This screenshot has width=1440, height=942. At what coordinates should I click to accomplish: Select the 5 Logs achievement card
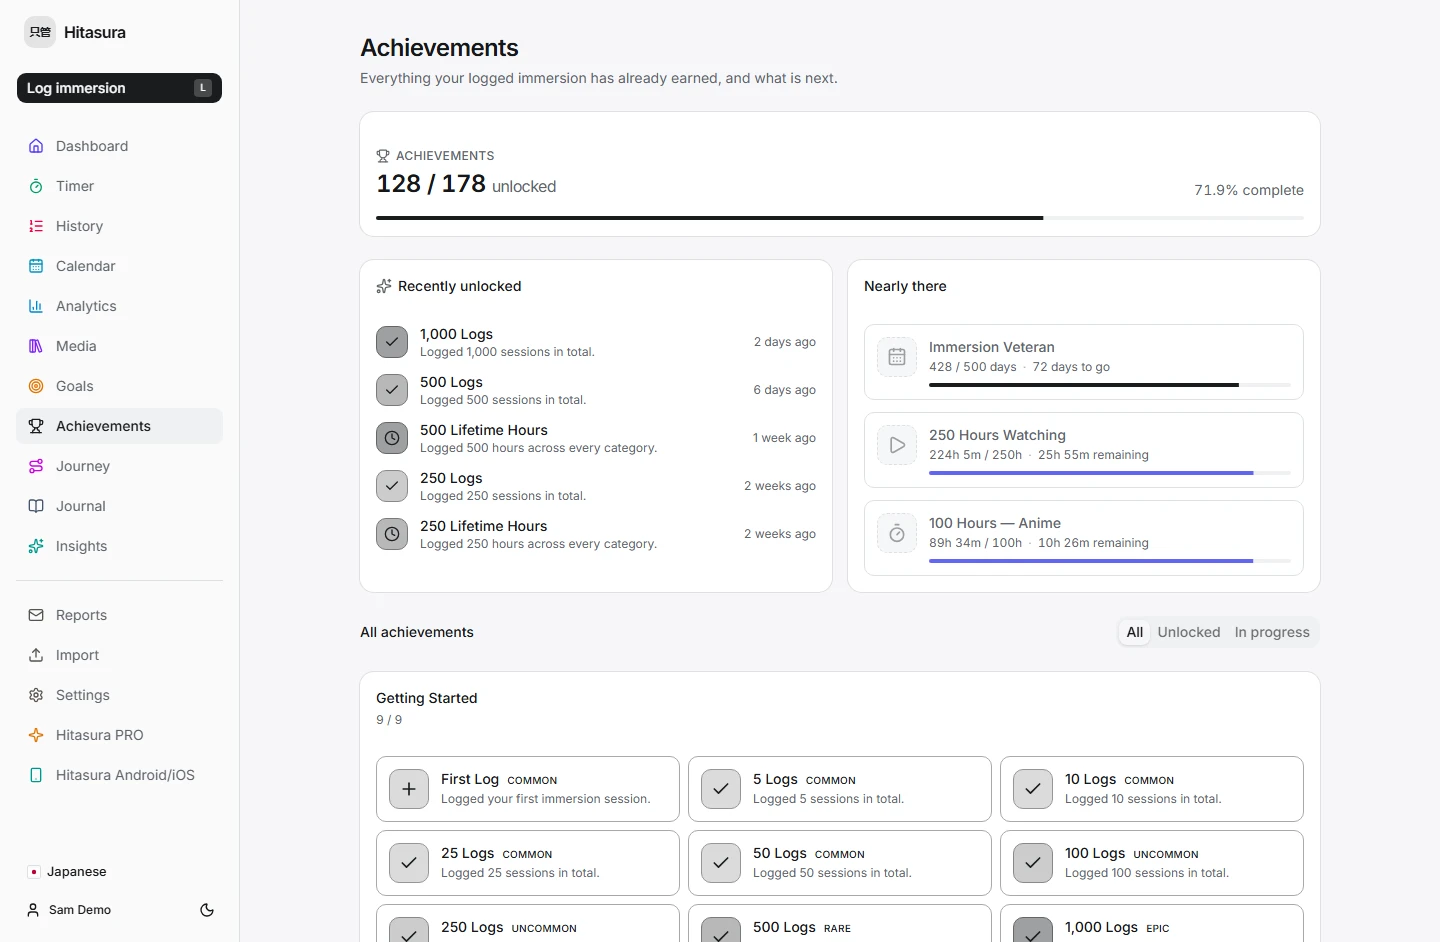[x=840, y=789]
